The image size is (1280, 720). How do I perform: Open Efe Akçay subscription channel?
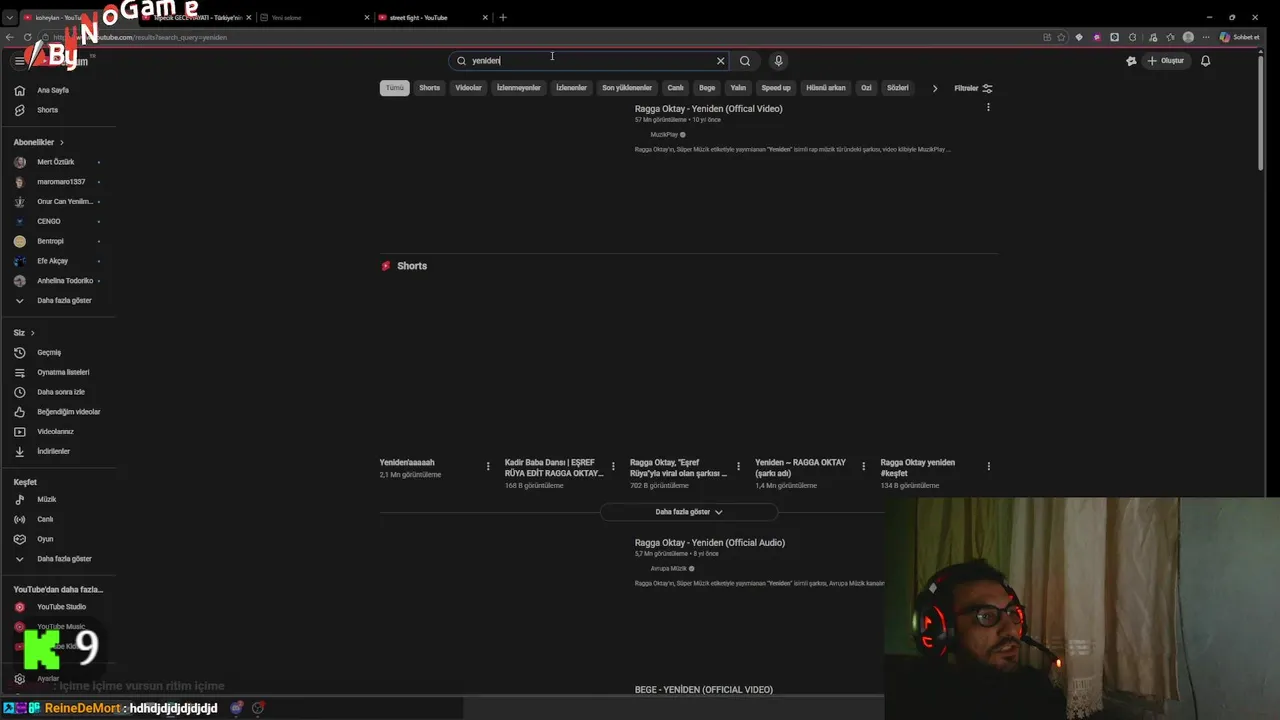click(58, 261)
